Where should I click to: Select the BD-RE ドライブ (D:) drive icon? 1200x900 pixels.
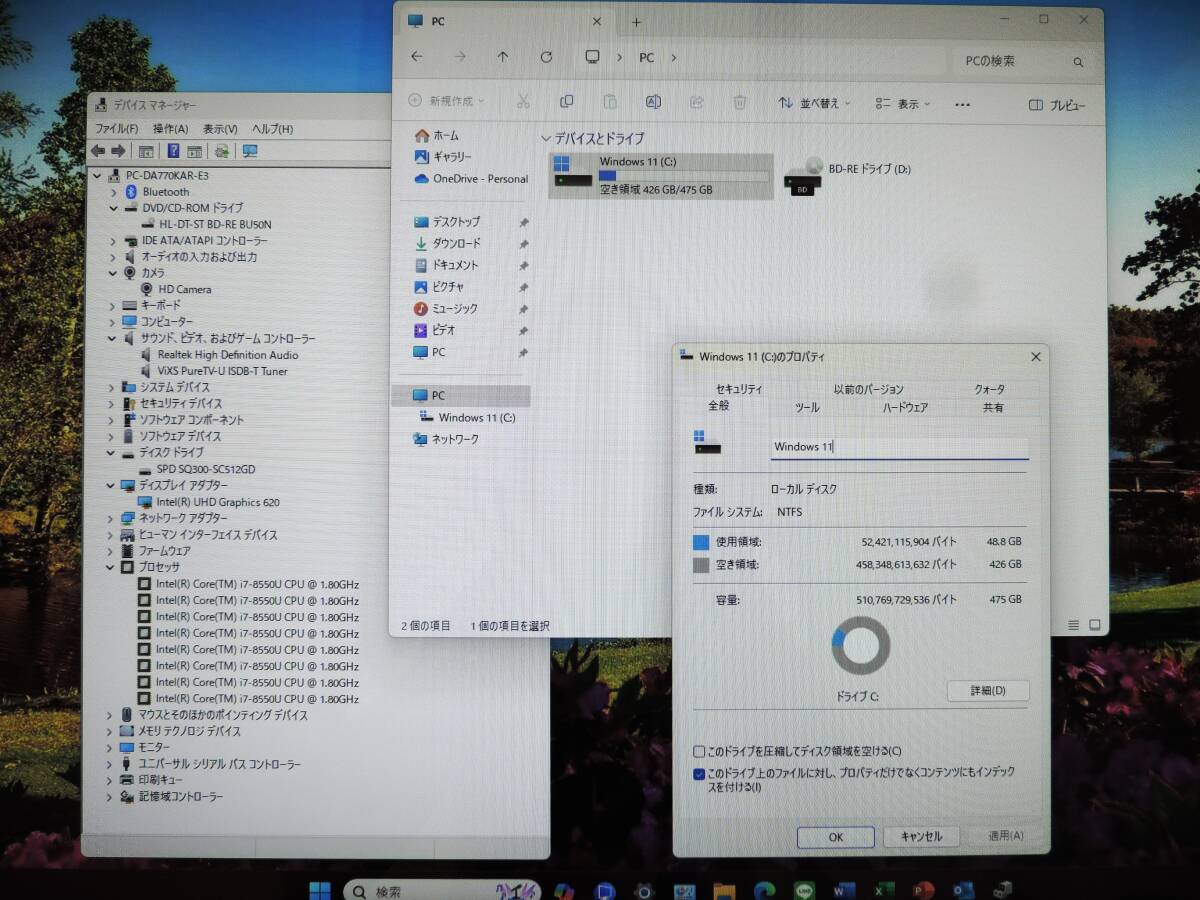click(804, 177)
